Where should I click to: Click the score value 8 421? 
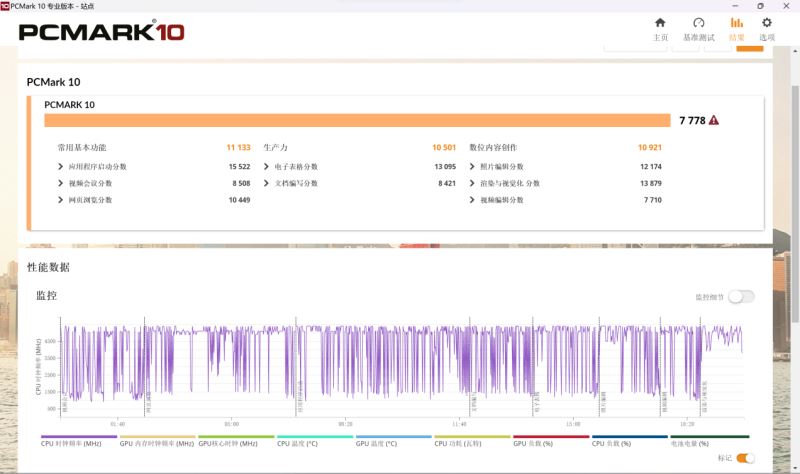pos(447,183)
